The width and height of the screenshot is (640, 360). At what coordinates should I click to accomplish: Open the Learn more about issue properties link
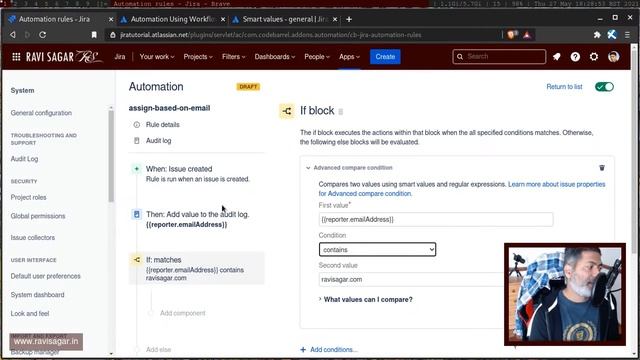(462, 189)
